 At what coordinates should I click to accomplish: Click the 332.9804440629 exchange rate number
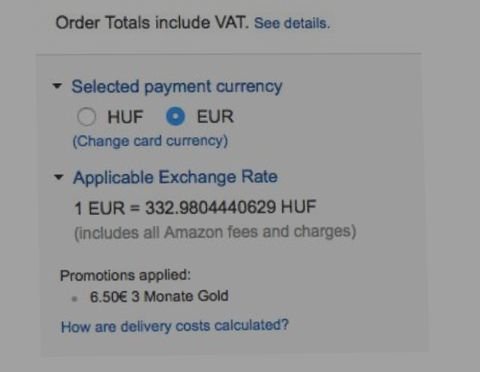point(211,207)
